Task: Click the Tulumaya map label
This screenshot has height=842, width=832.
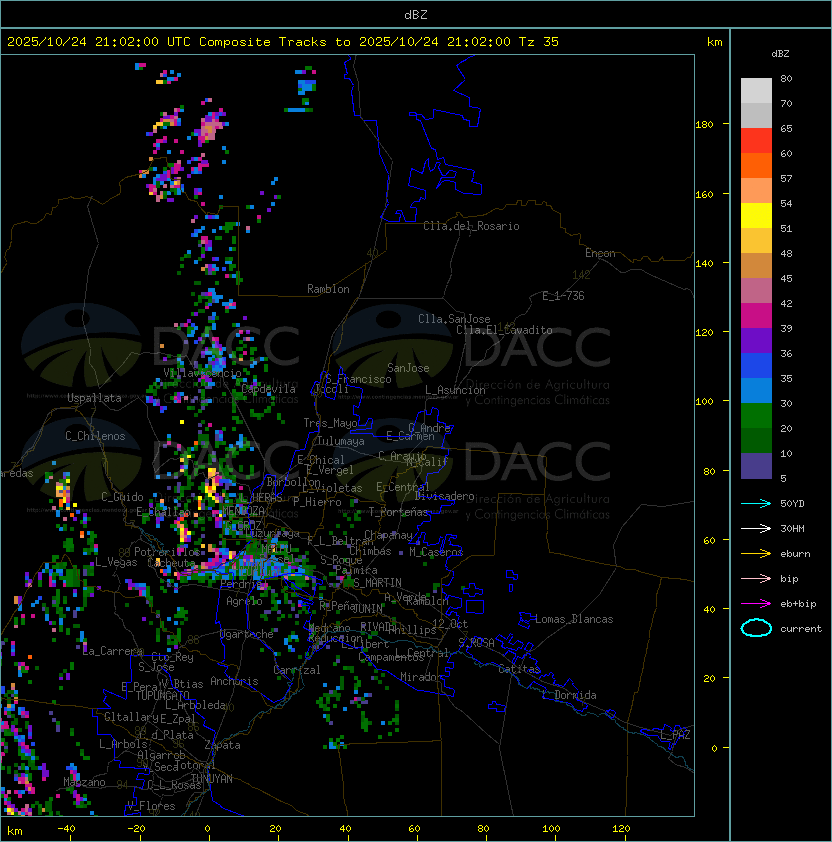Action: click(341, 441)
